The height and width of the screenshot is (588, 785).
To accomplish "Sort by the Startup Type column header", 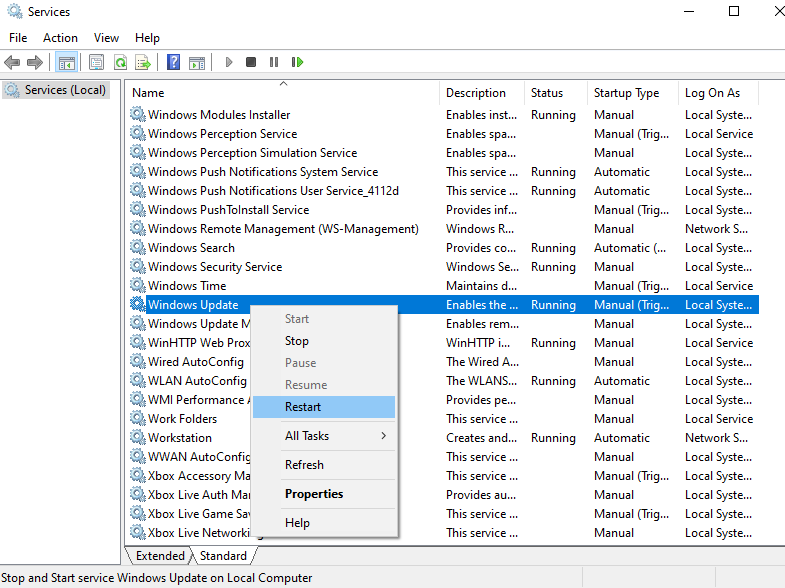I will [x=626, y=93].
